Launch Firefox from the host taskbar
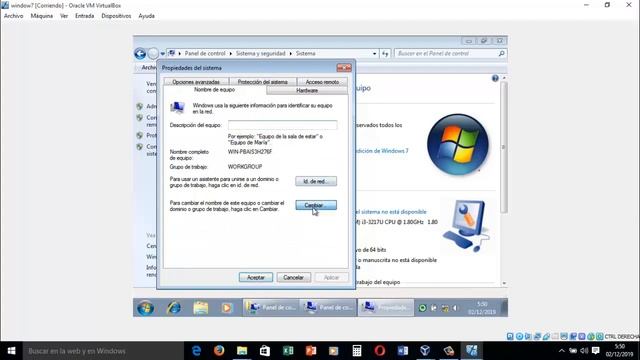Screen dimensions: 640x360 tap(219, 351)
